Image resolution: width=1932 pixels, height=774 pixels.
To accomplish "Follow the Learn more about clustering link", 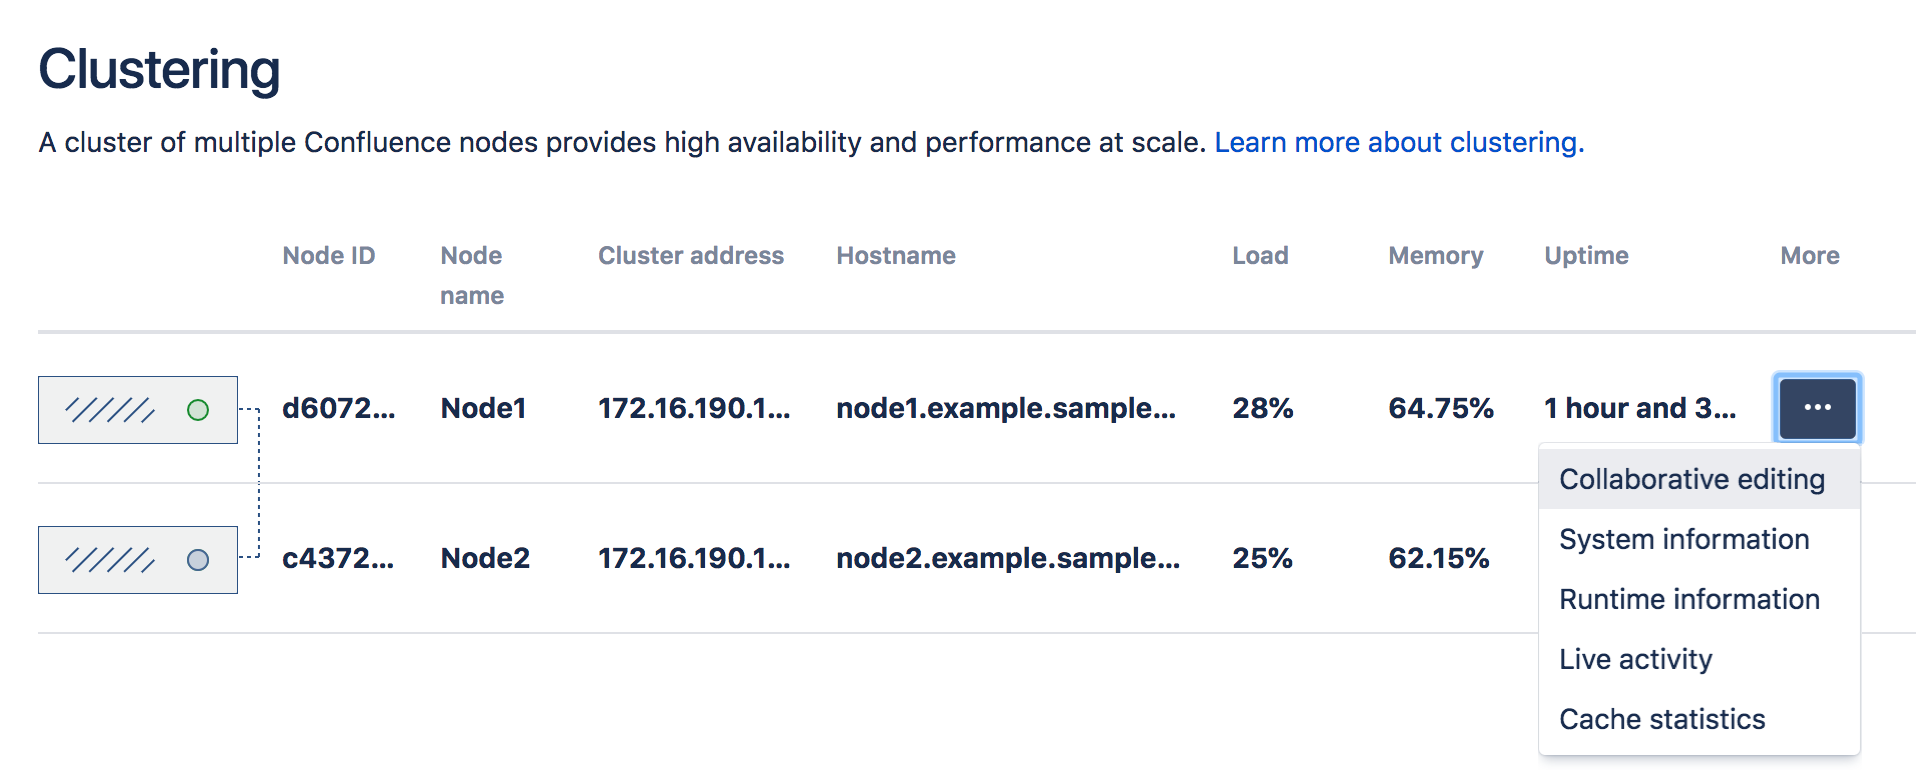I will [1399, 142].
